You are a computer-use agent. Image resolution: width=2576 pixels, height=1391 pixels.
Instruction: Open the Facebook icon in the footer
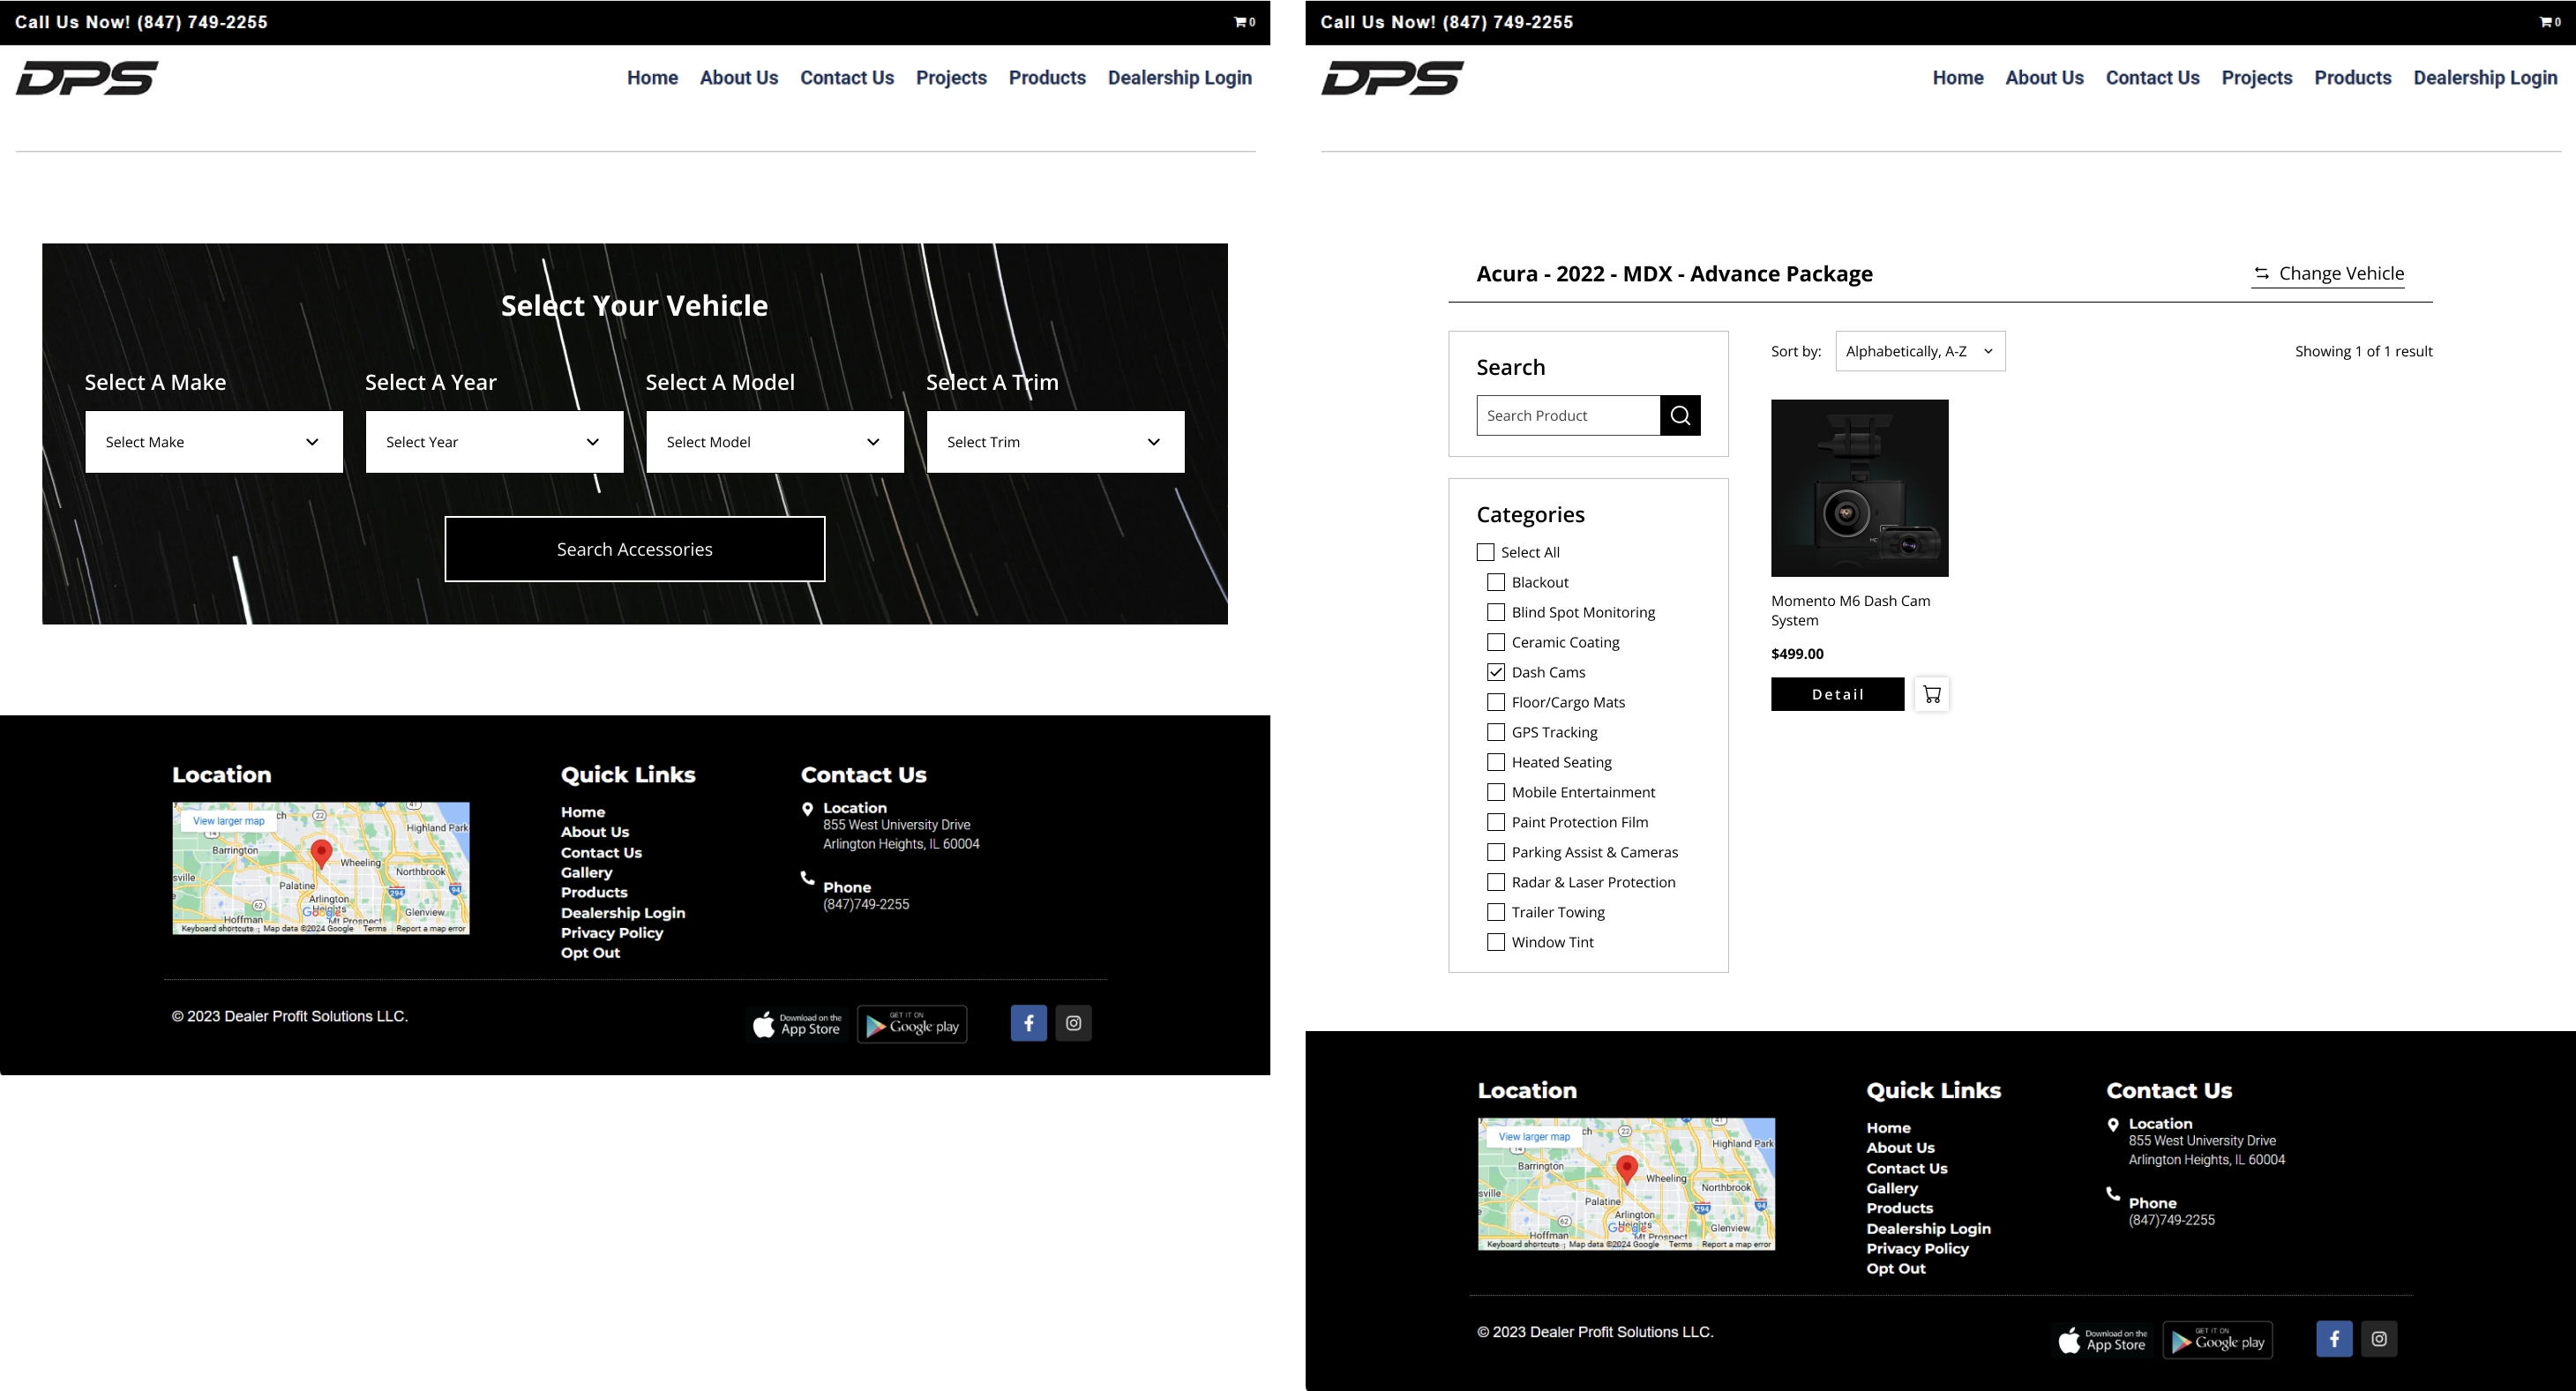click(2334, 1339)
